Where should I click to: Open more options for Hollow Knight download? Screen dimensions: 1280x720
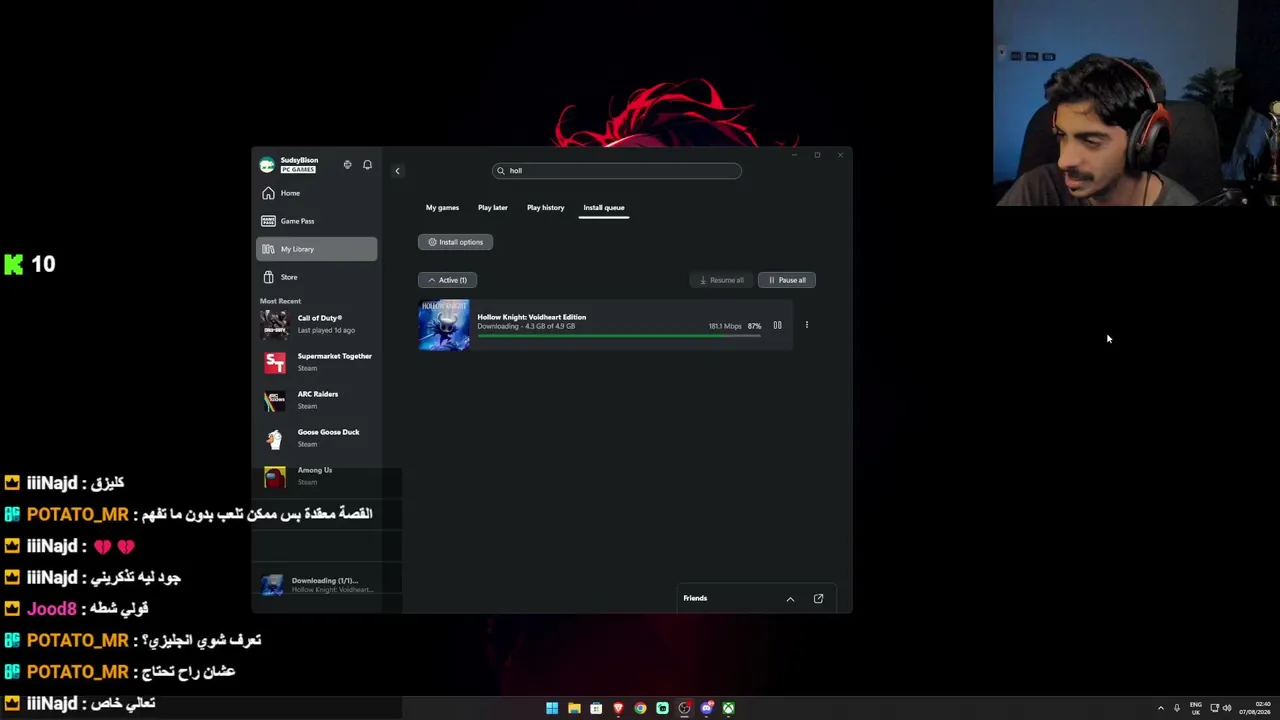[807, 325]
